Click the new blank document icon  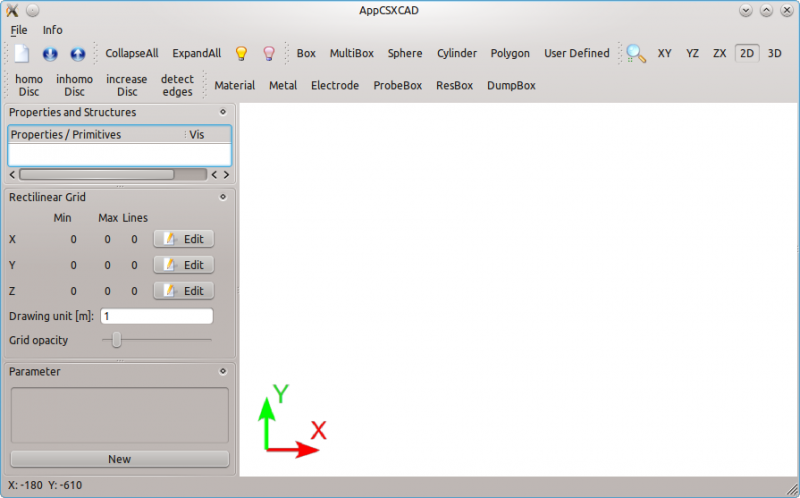coord(22,54)
